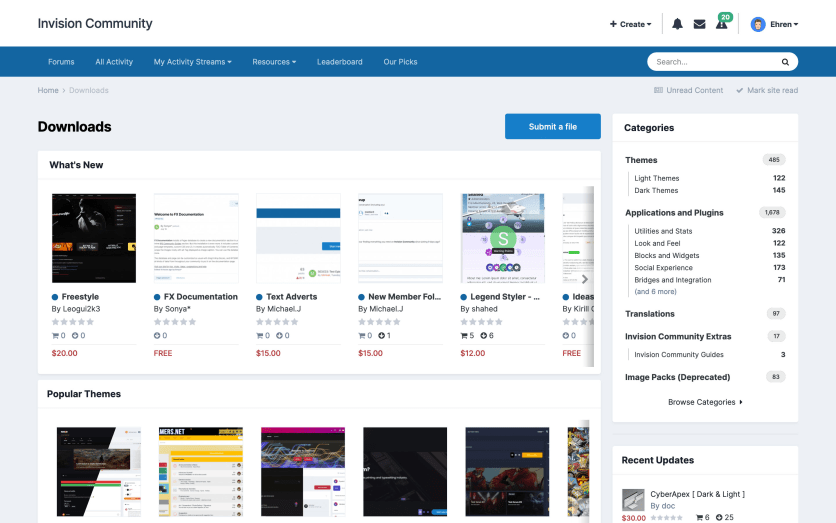
Task: Open the Create dropdown menu
Action: tap(630, 24)
